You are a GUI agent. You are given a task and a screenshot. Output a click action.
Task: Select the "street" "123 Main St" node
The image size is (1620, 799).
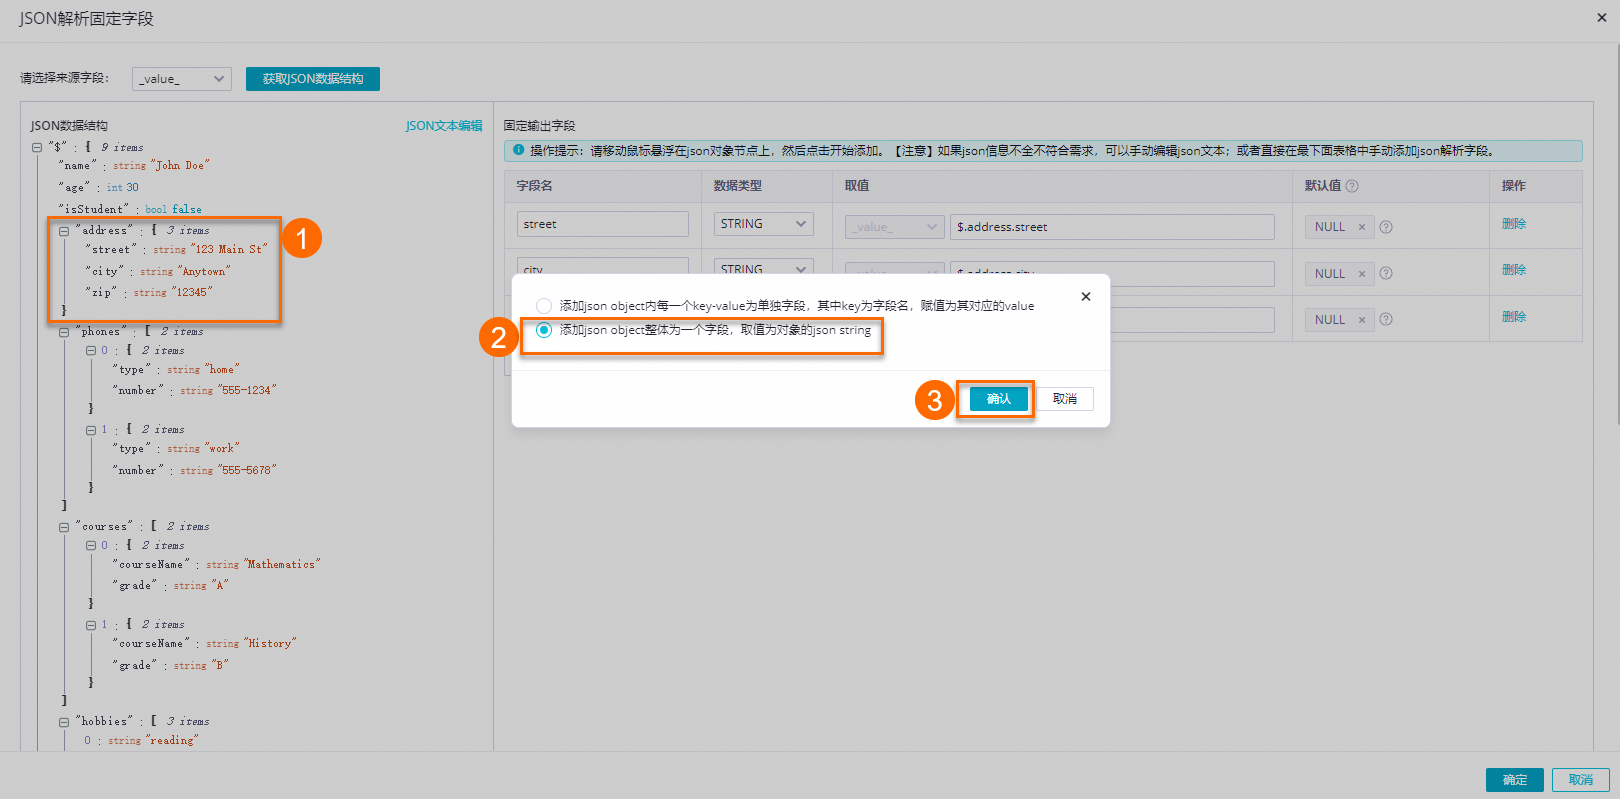click(x=177, y=250)
